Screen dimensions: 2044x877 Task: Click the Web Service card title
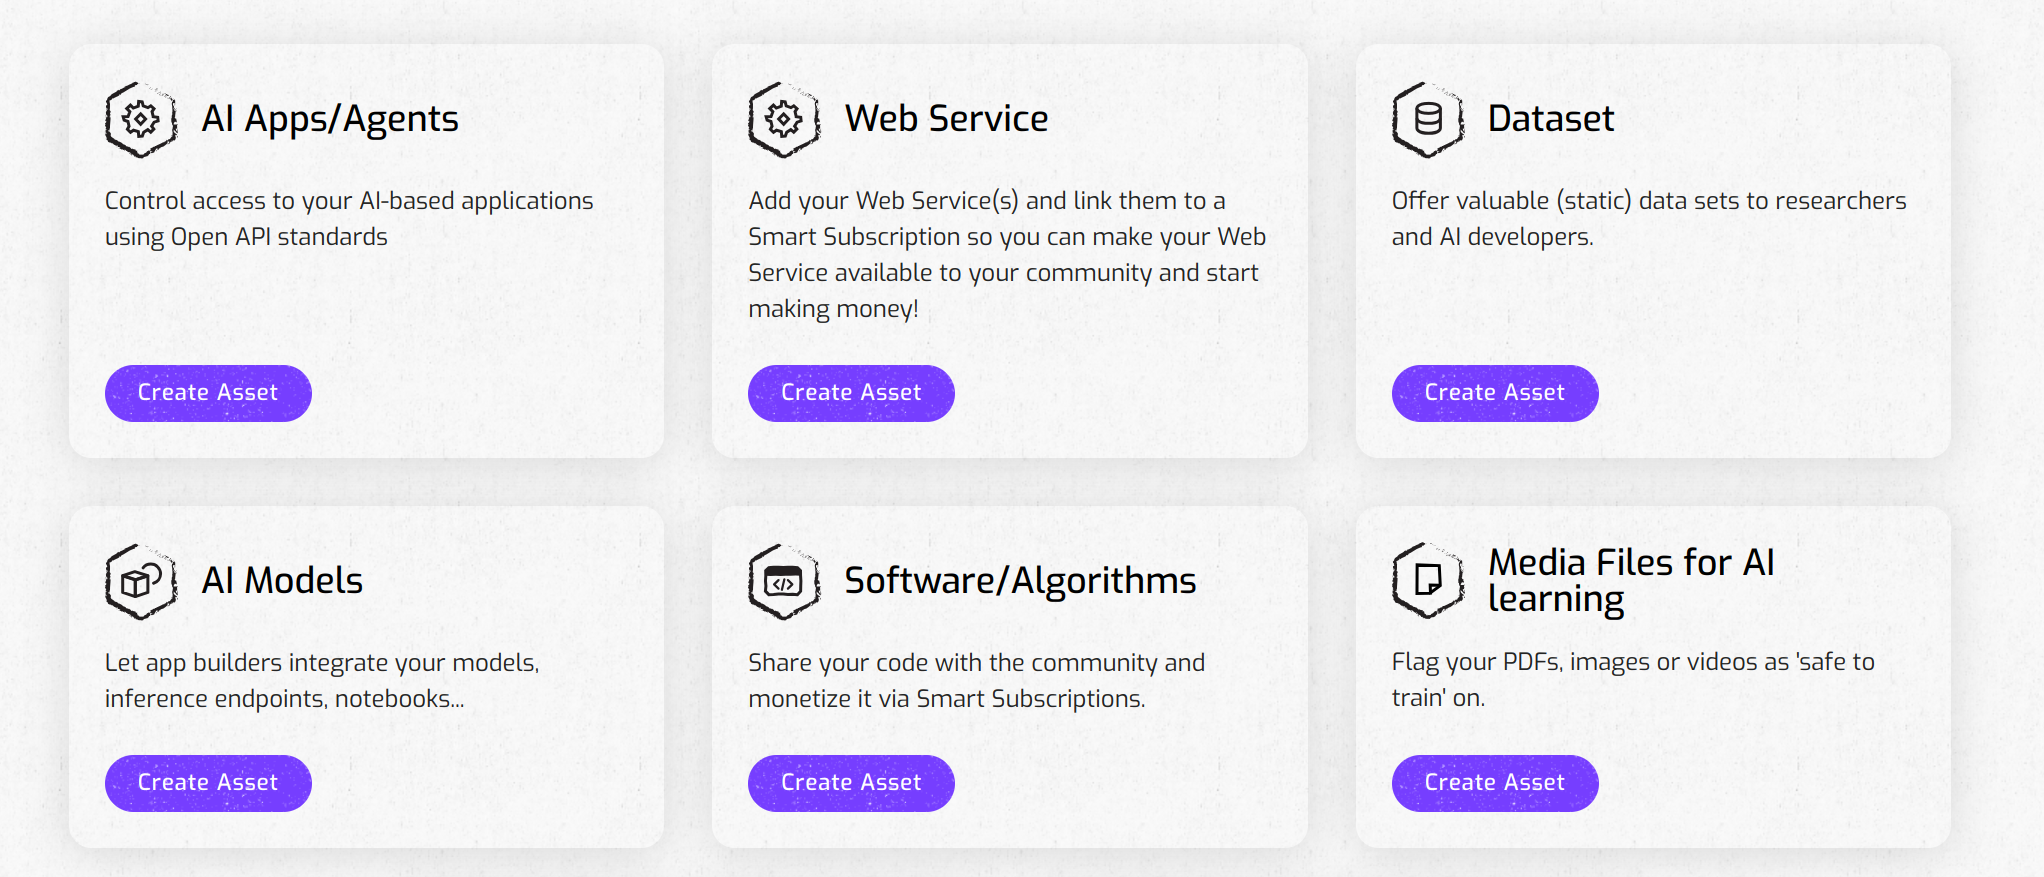coord(946,119)
